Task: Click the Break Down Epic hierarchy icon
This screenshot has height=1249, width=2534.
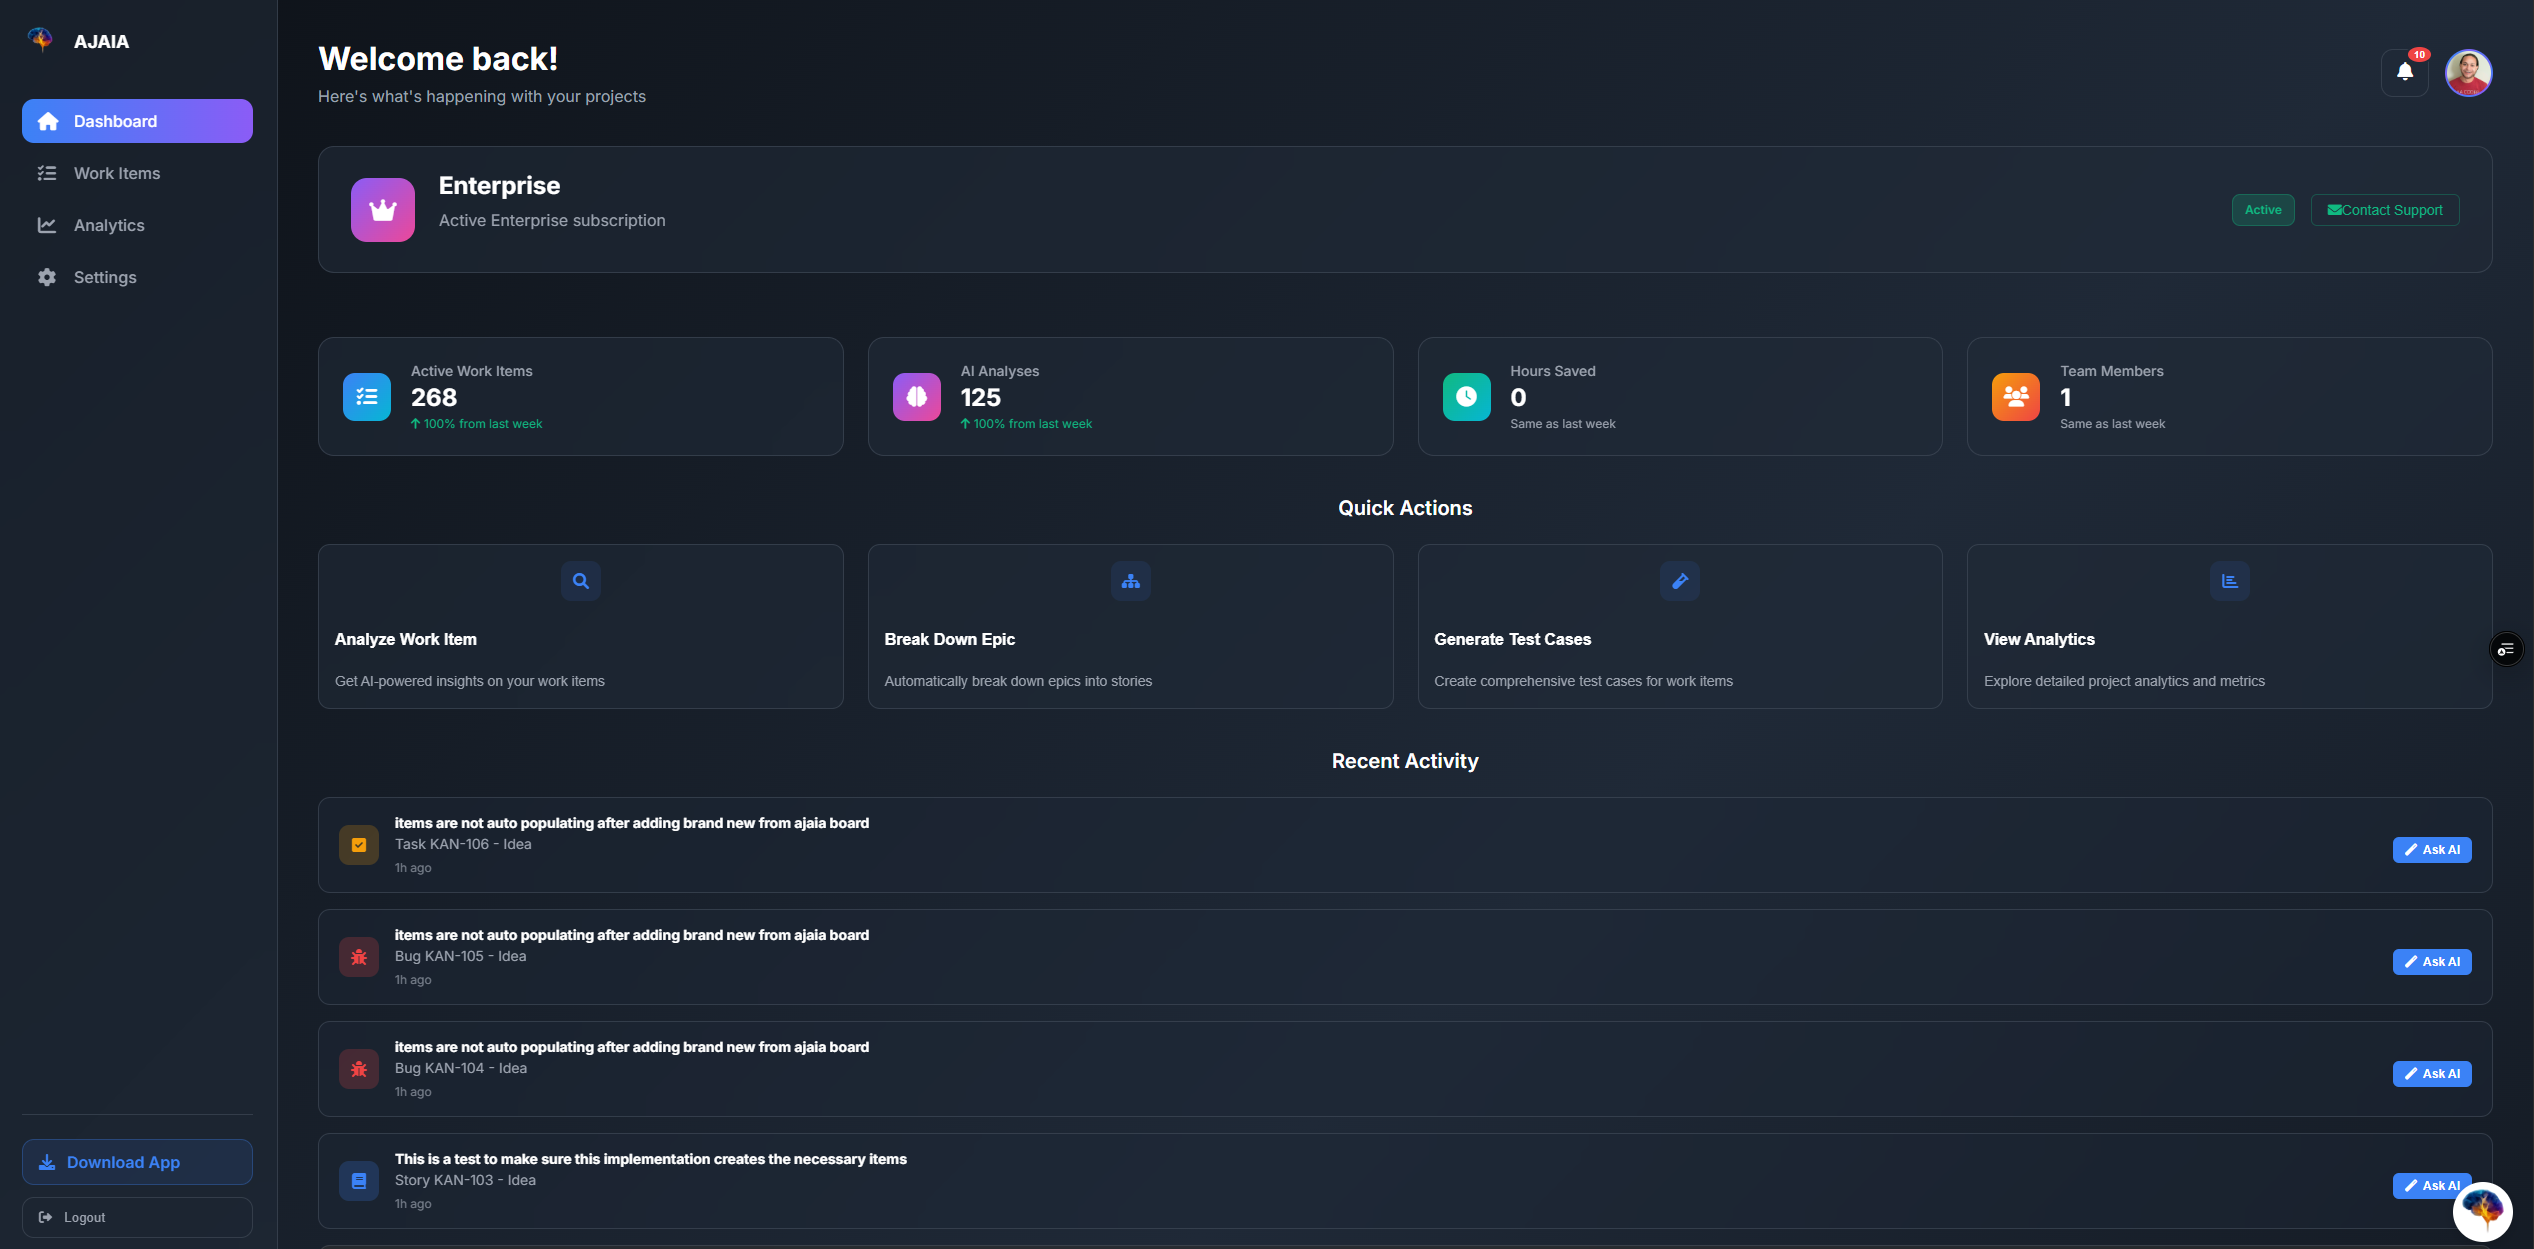Action: [1130, 581]
